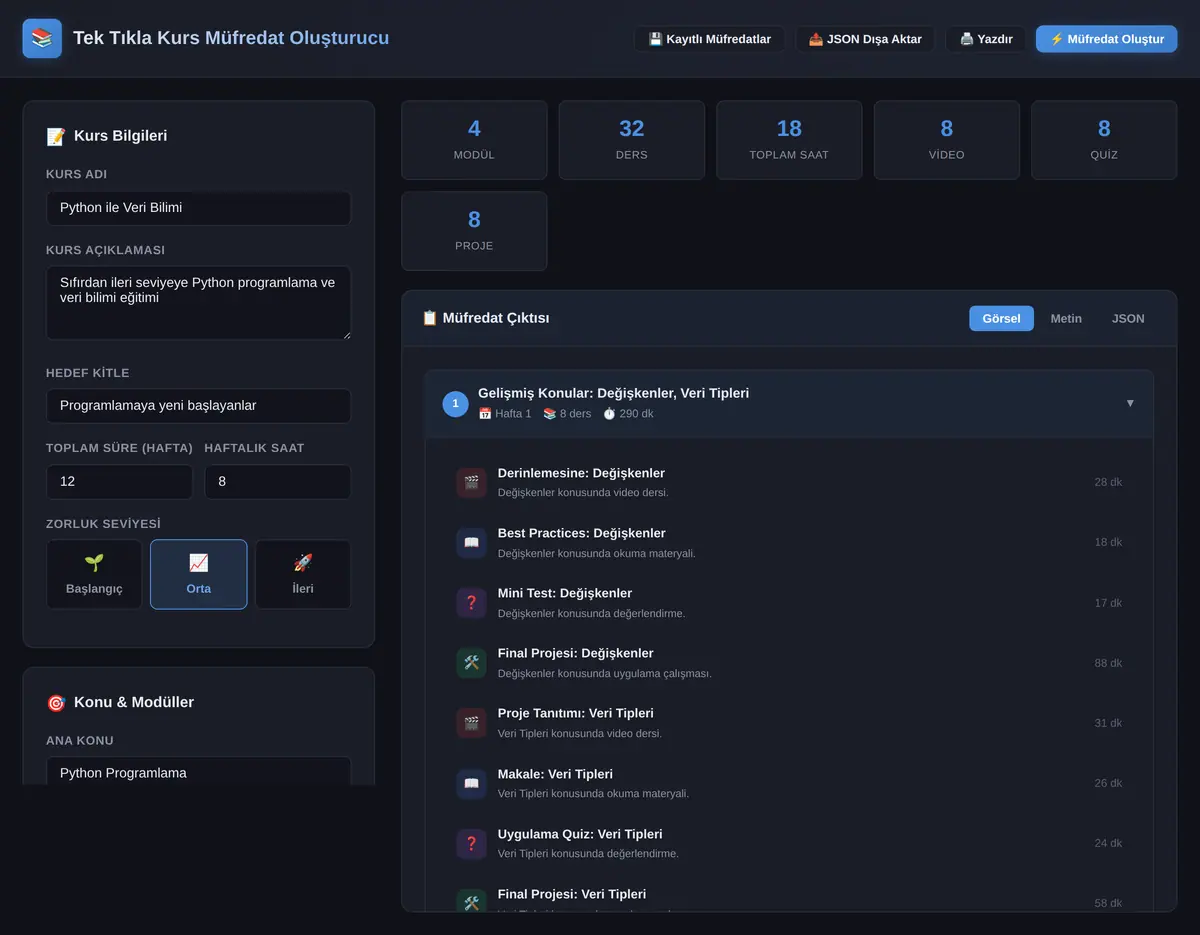This screenshot has height=935, width=1200.
Task: Click the Ana Konu input field
Action: 198,773
